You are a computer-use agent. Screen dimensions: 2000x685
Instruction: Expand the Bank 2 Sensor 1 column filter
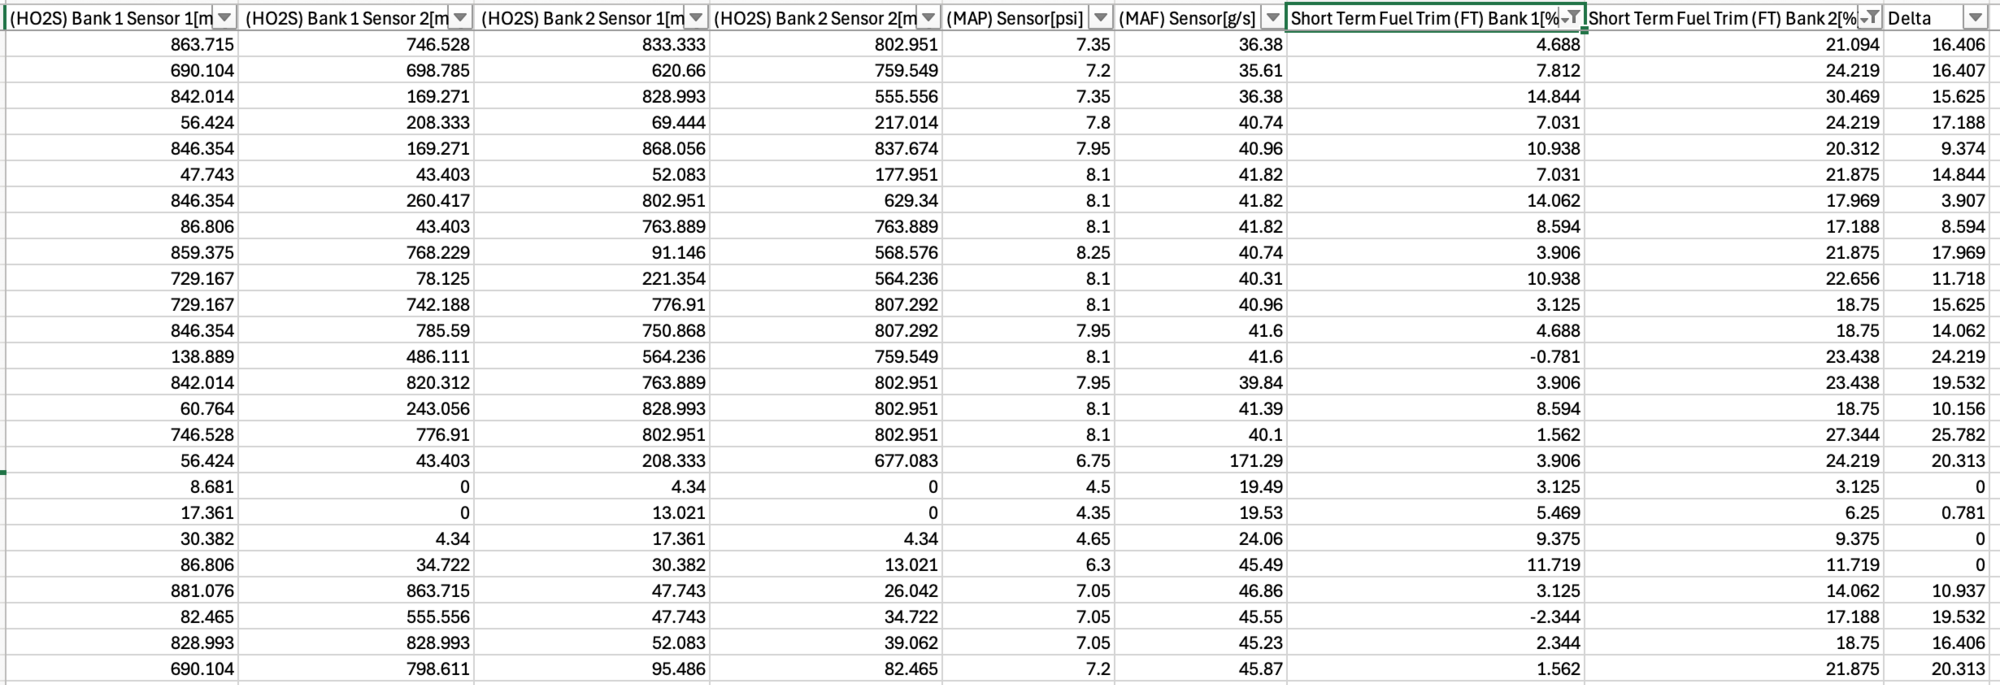(696, 18)
